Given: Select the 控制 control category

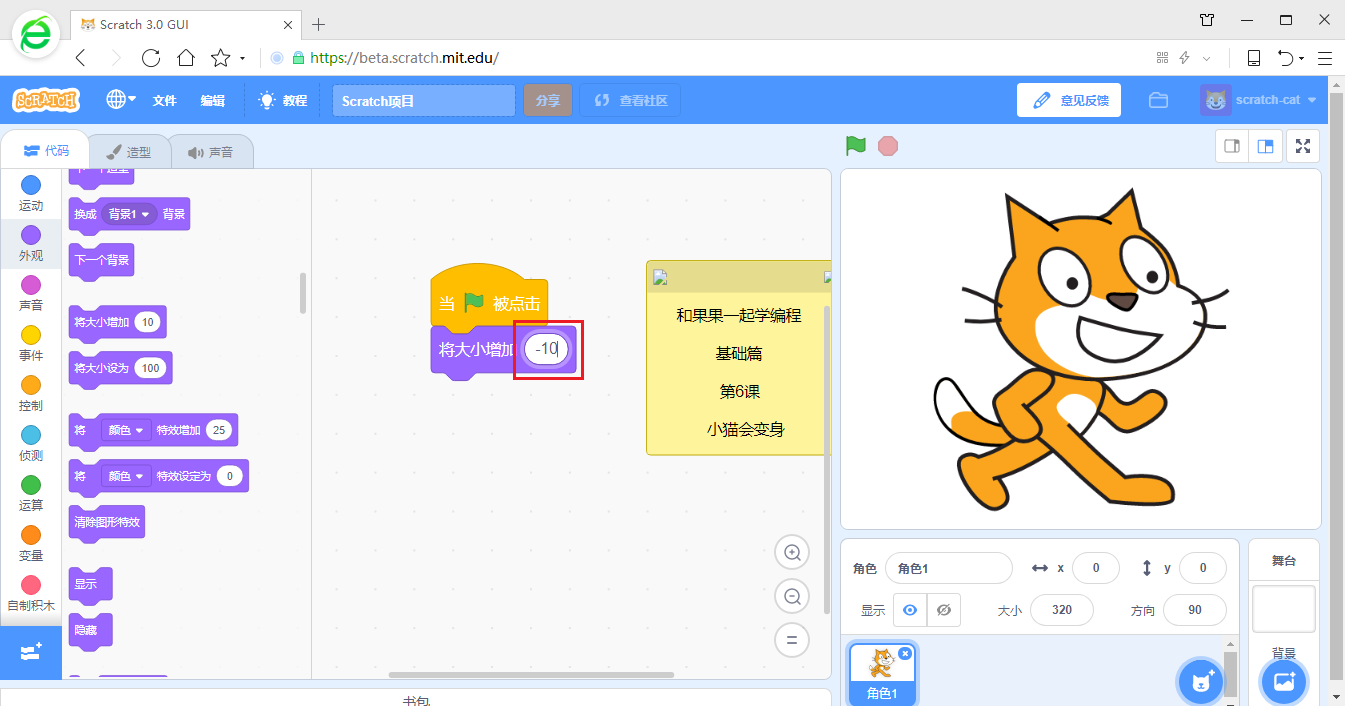Looking at the screenshot, I should click(x=31, y=394).
